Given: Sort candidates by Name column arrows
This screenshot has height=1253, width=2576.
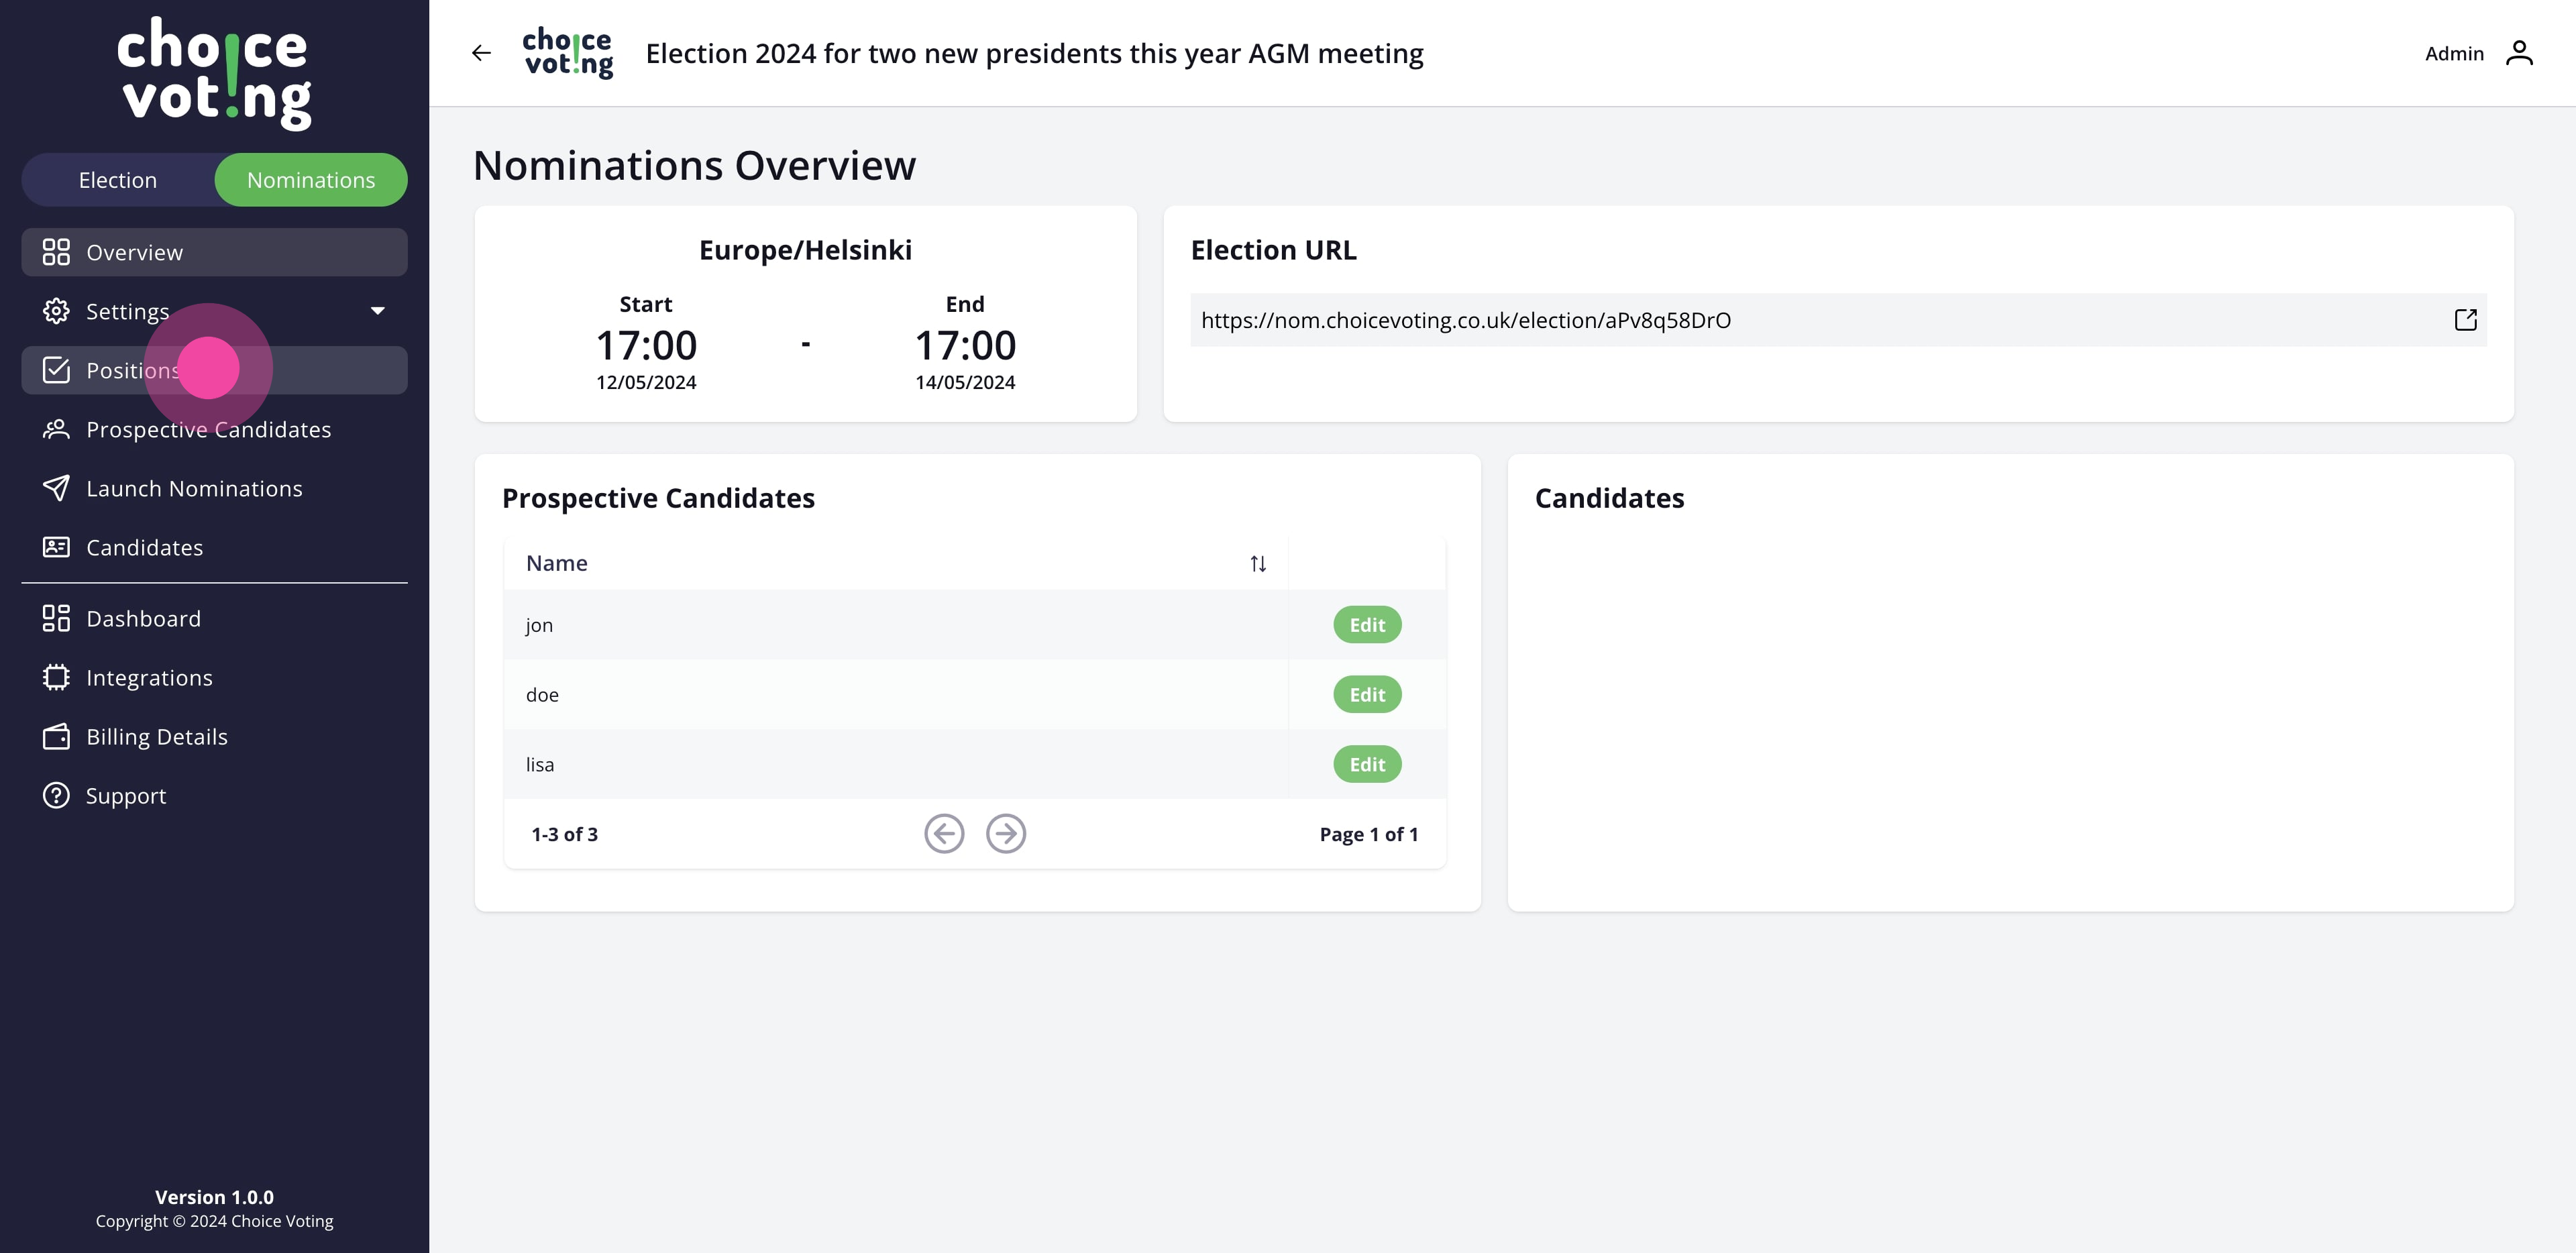Looking at the screenshot, I should [1257, 564].
